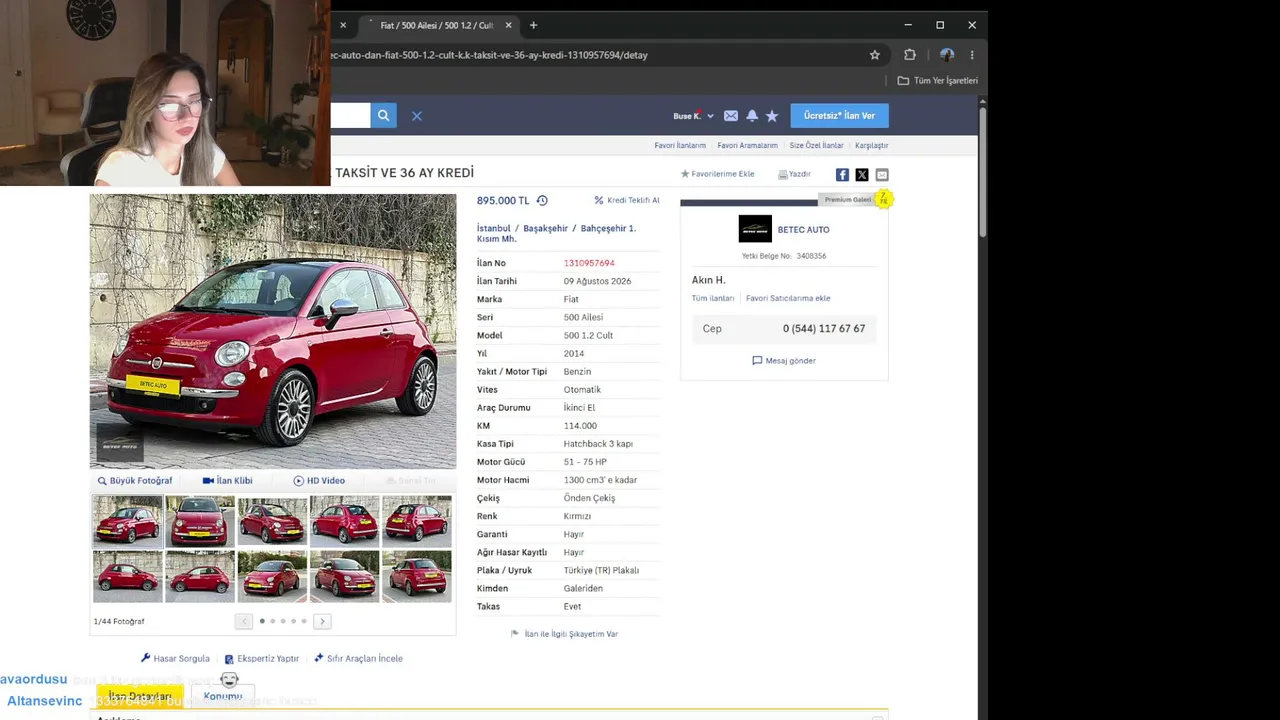Print the listing via Yazdır
The width and height of the screenshot is (1280, 720).
pyautogui.click(x=794, y=174)
